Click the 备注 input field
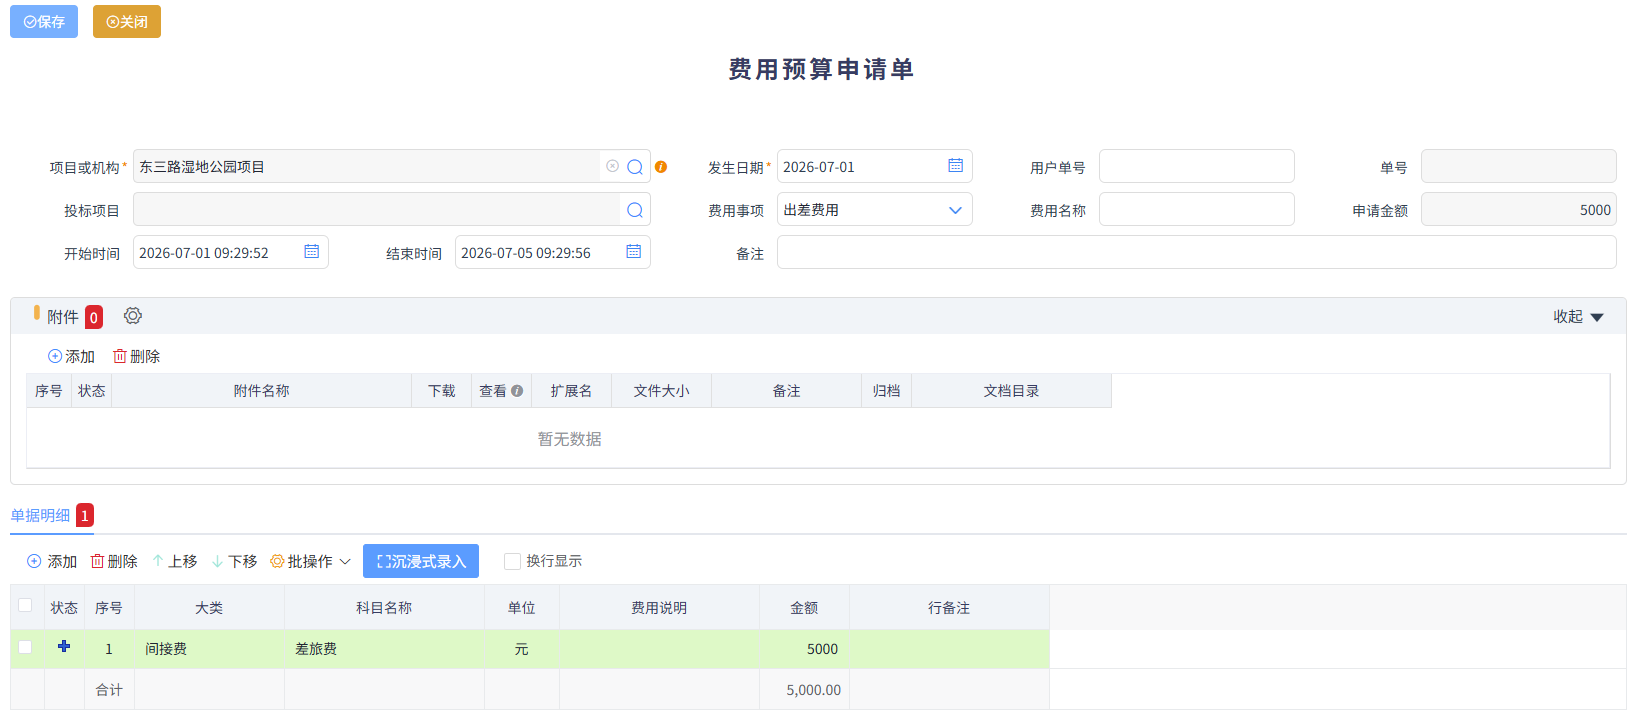The height and width of the screenshot is (716, 1645). coord(1197,252)
